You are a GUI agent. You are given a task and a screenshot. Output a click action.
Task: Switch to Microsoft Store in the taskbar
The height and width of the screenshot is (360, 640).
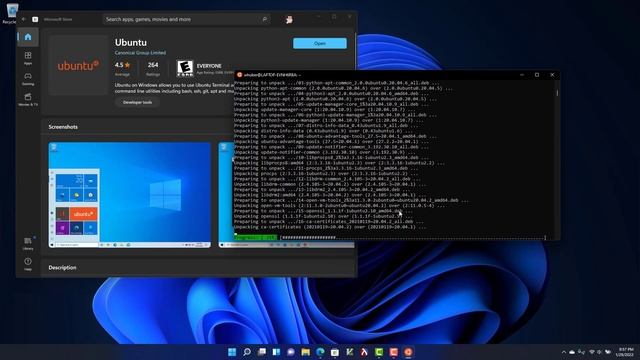pyautogui.click(x=335, y=352)
